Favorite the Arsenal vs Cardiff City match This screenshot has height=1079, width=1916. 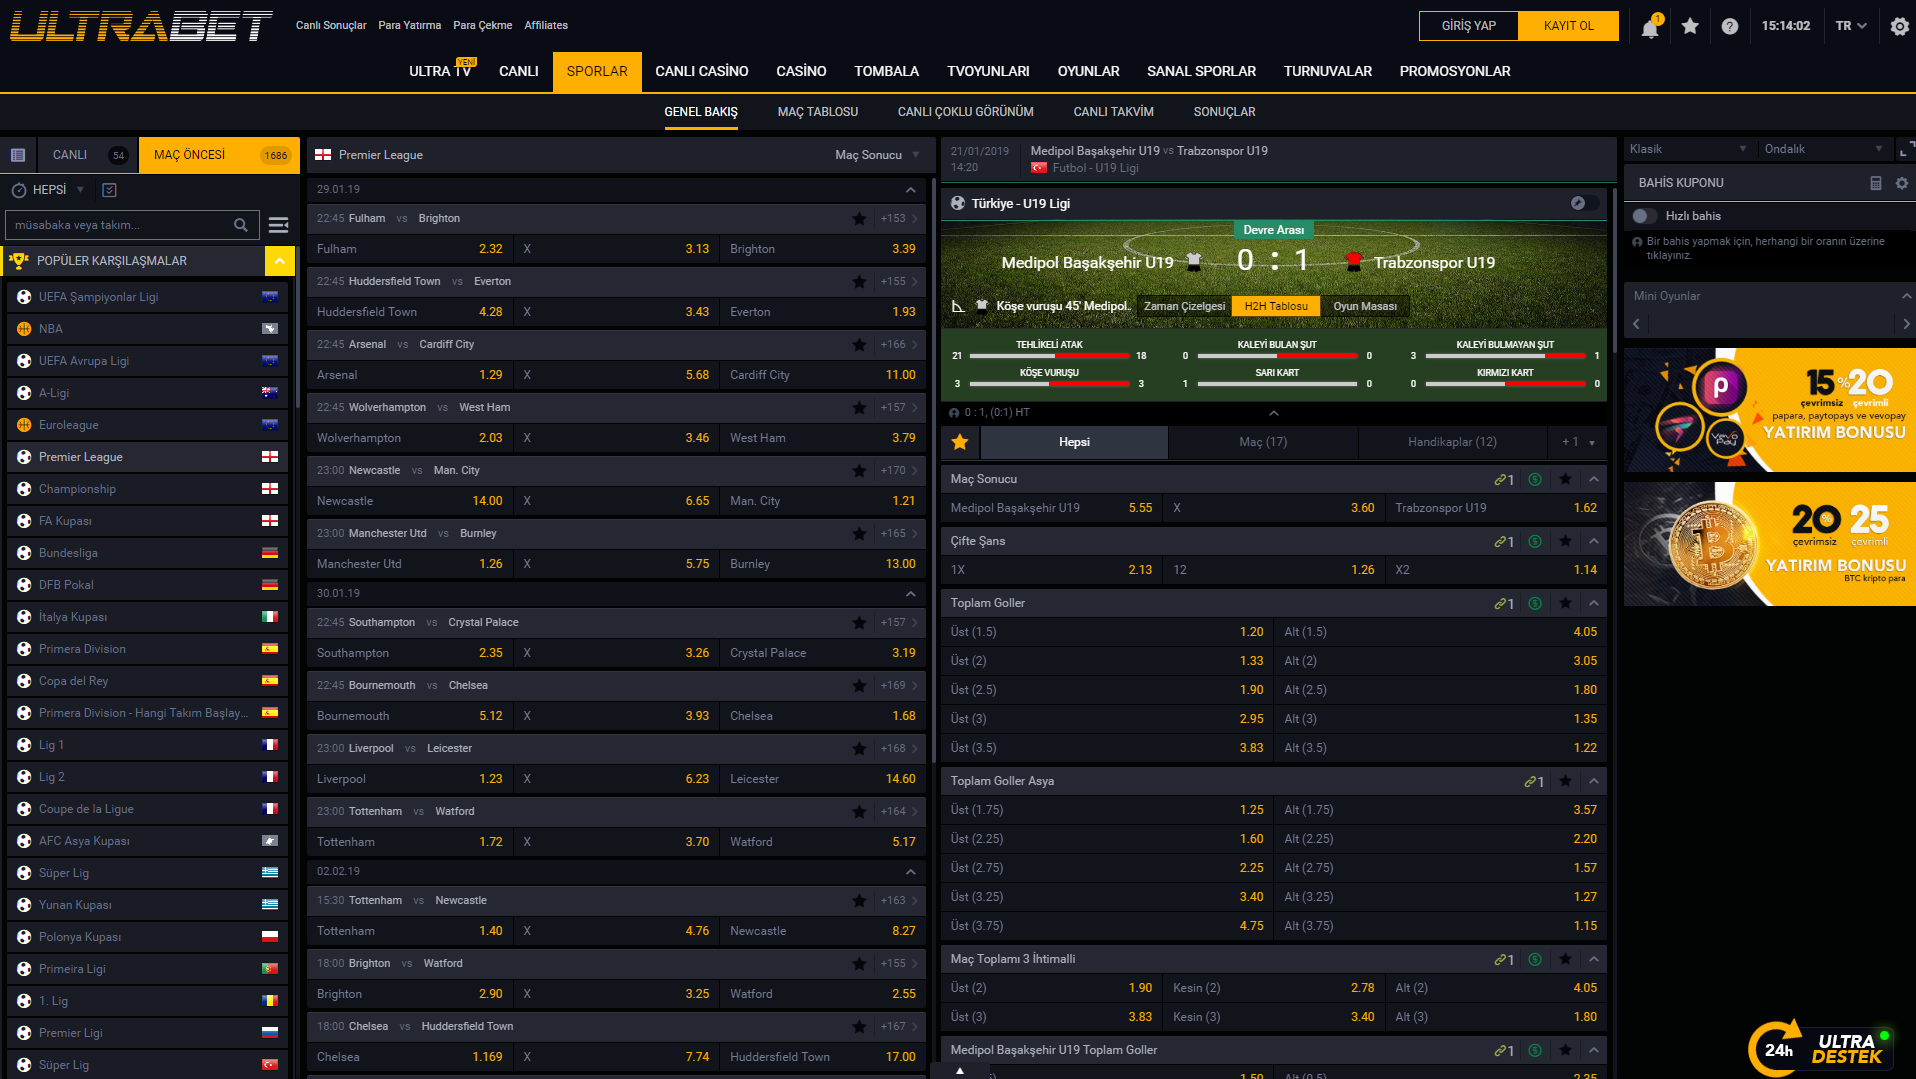click(x=859, y=344)
